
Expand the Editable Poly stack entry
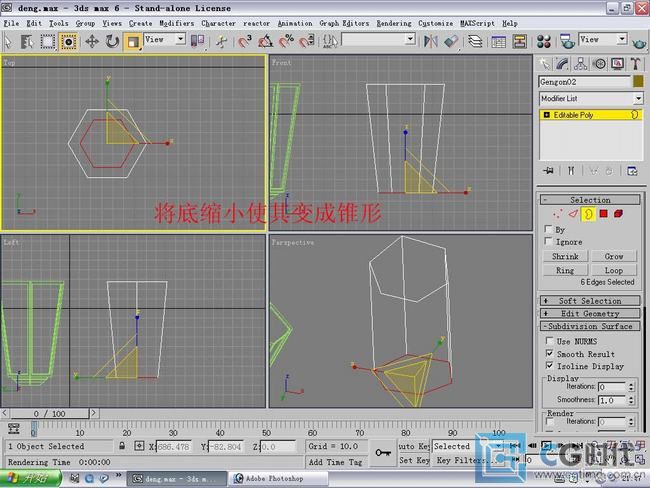[546, 115]
